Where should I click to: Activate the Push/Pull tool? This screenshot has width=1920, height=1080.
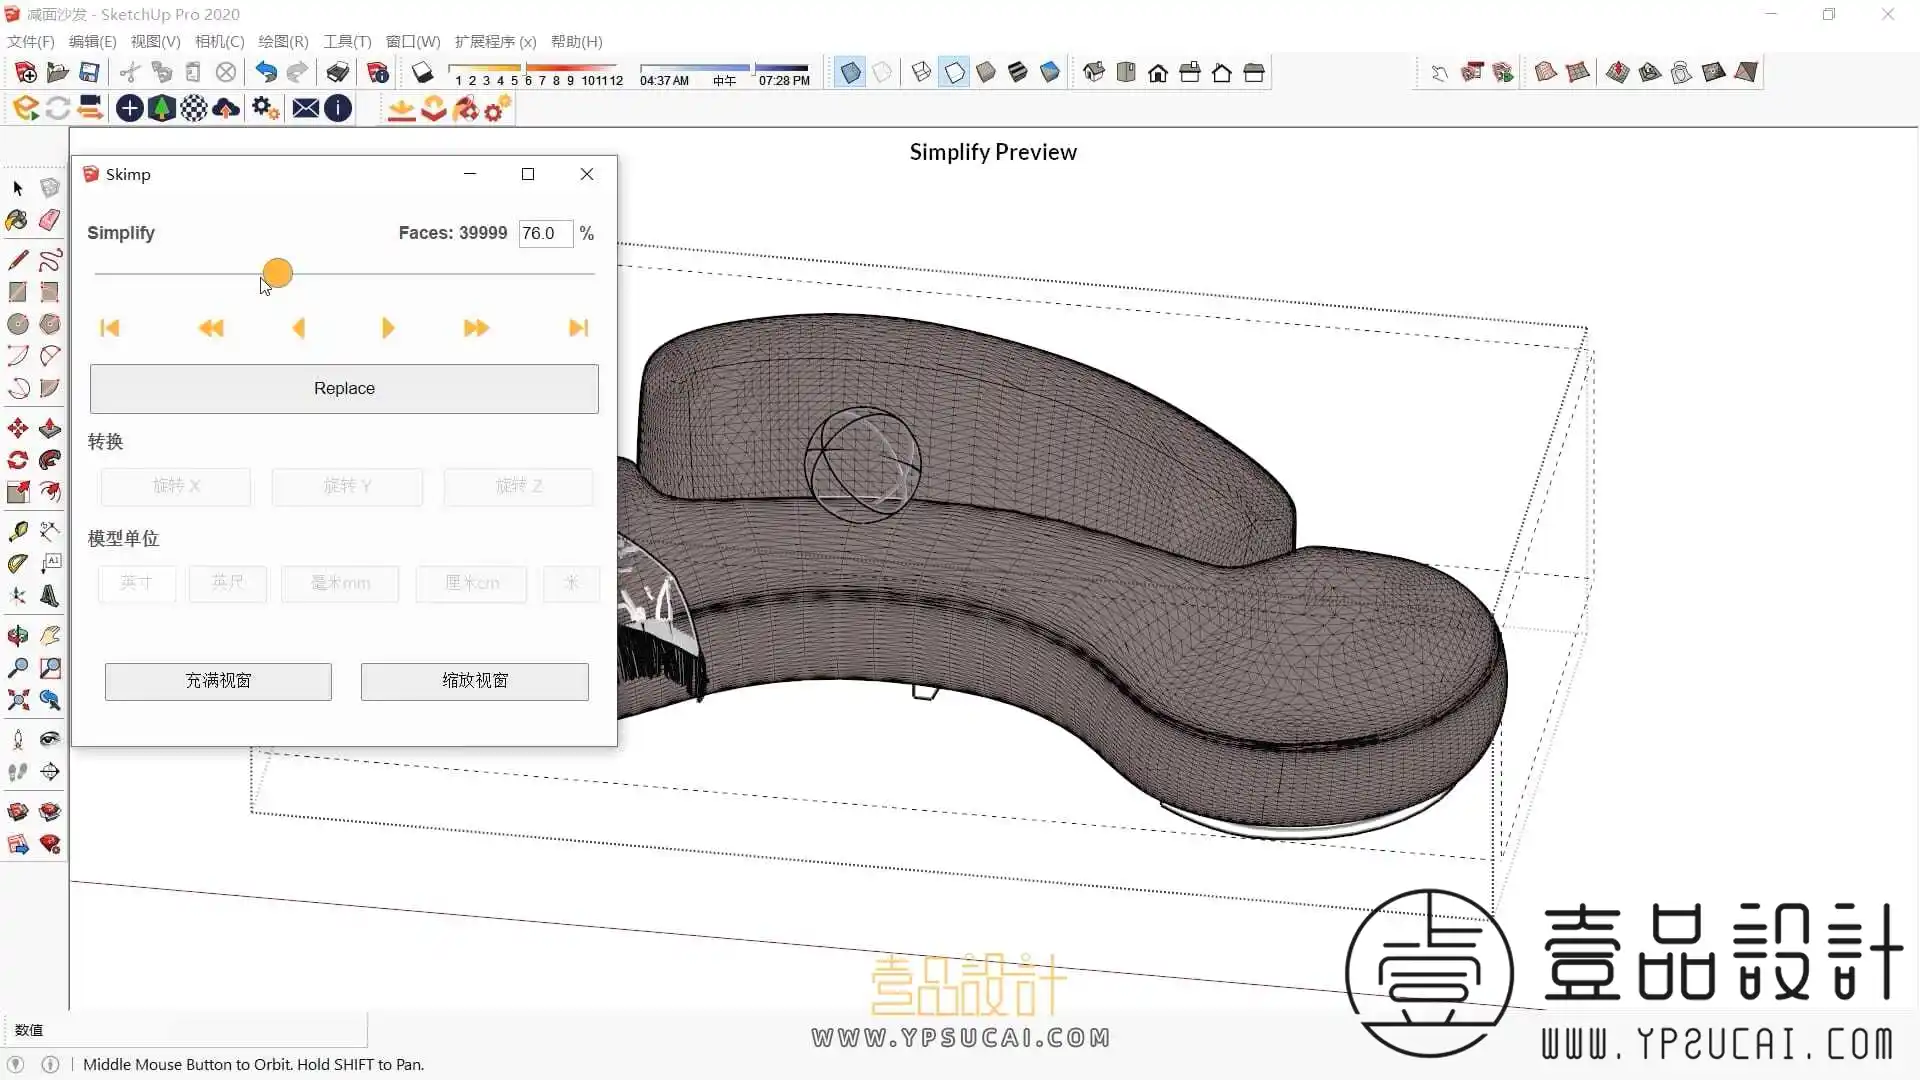tap(50, 428)
